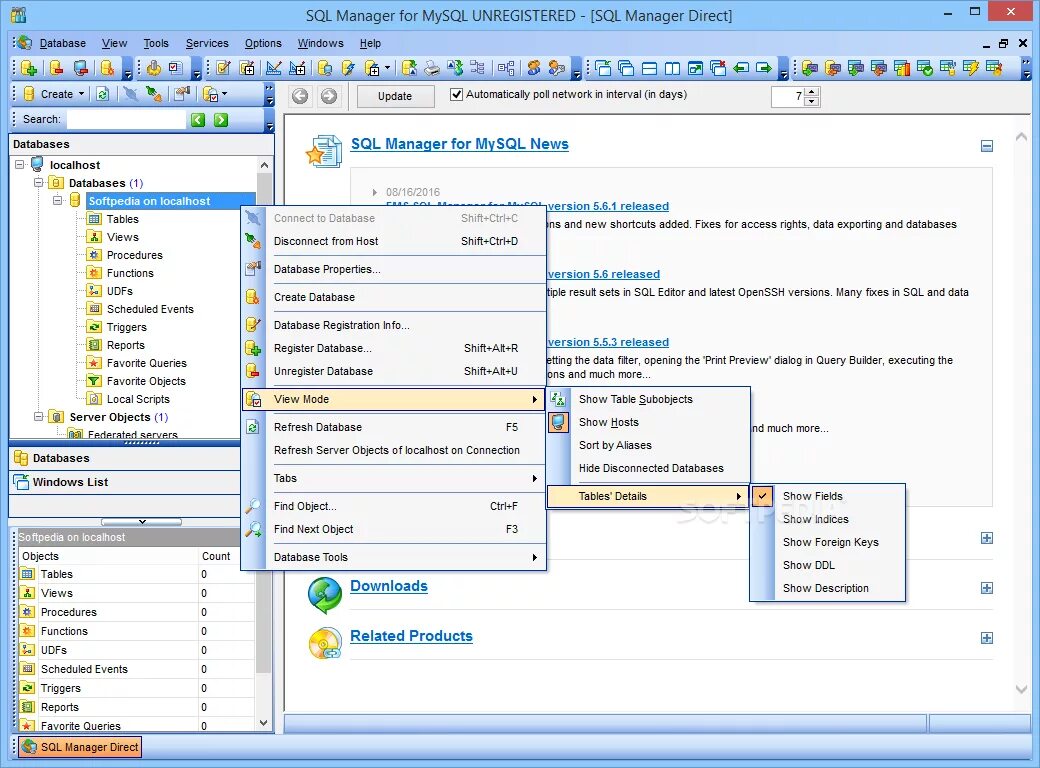Enable the Show DDL option
Image resolution: width=1040 pixels, height=768 pixels.
[x=827, y=565]
